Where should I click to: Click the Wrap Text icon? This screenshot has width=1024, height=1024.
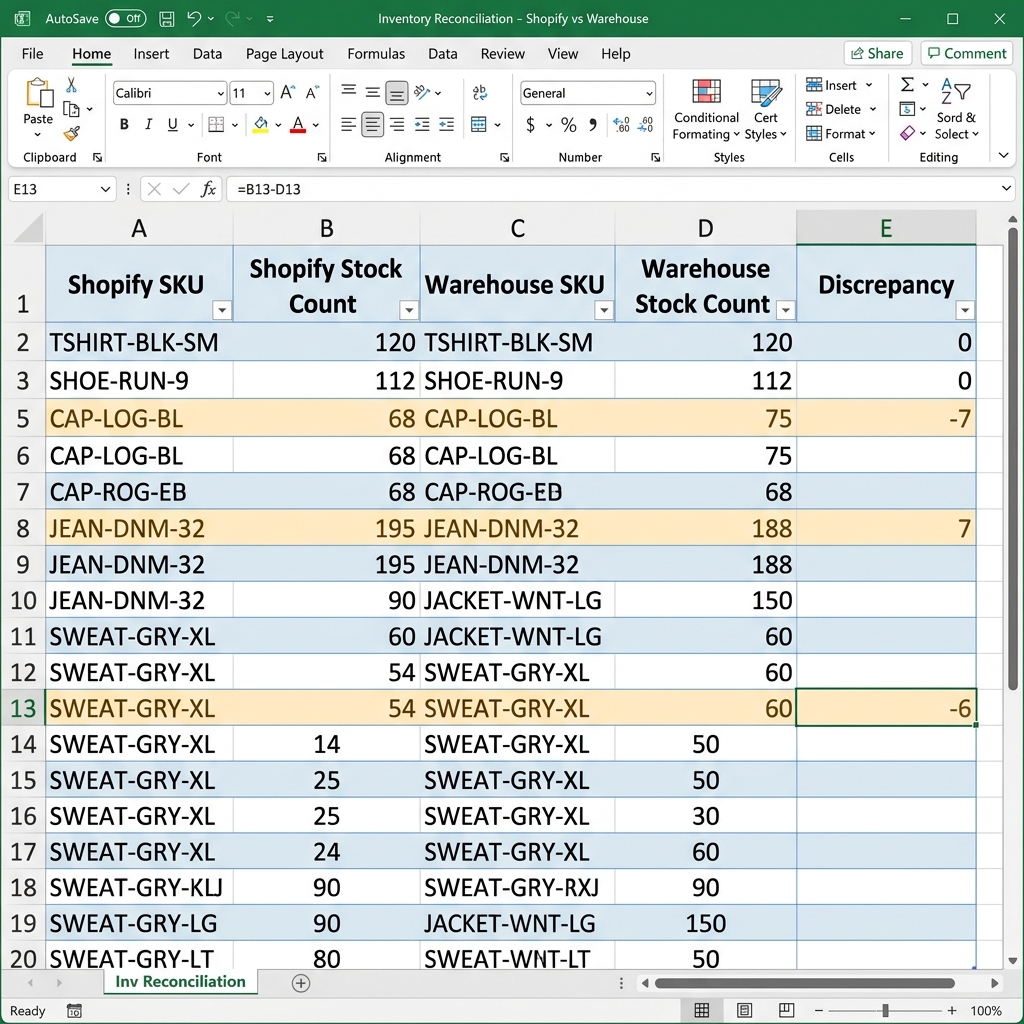[480, 93]
